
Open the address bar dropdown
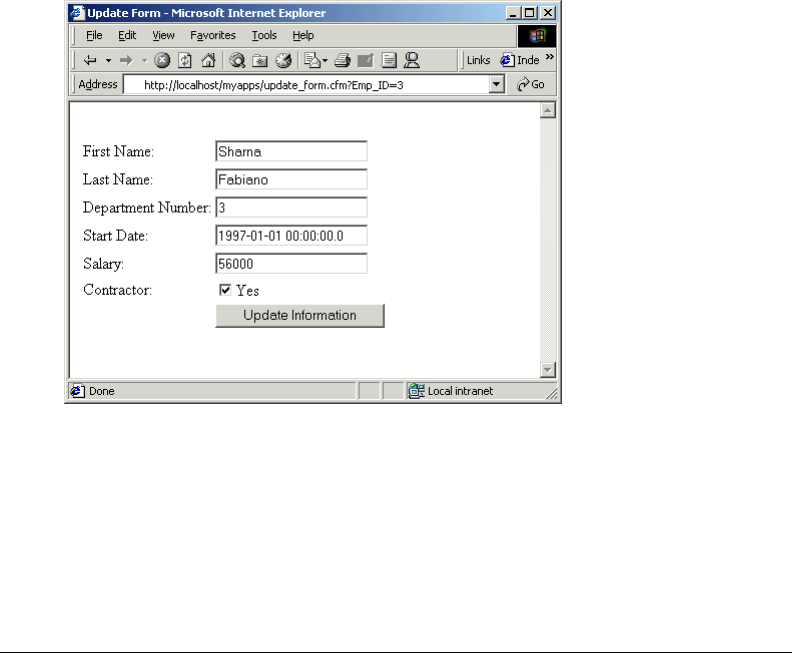tap(497, 84)
